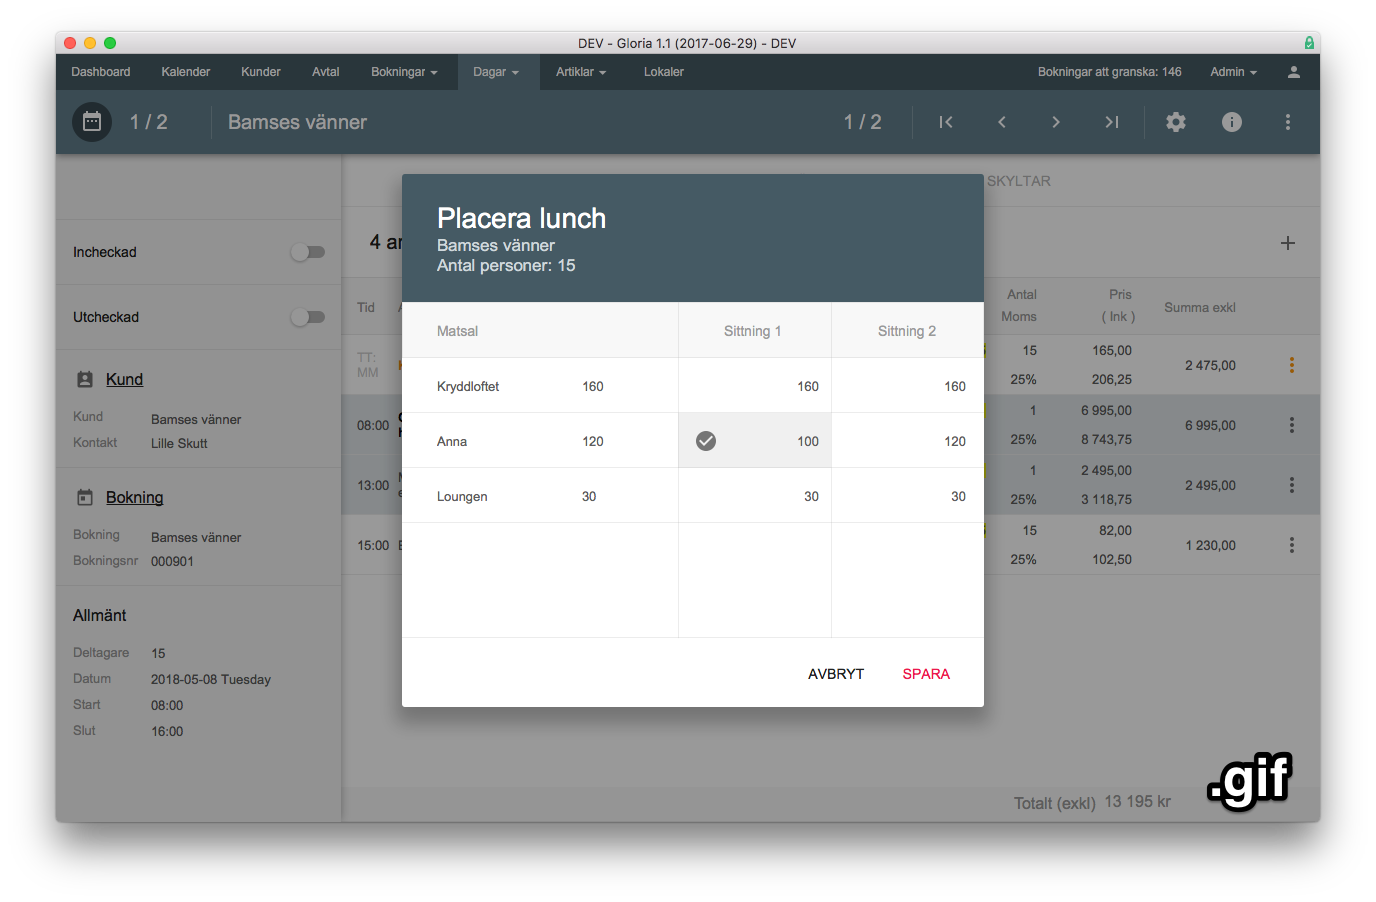This screenshot has width=1376, height=902.
Task: Toggle the Utcheckad switch
Action: click(308, 317)
